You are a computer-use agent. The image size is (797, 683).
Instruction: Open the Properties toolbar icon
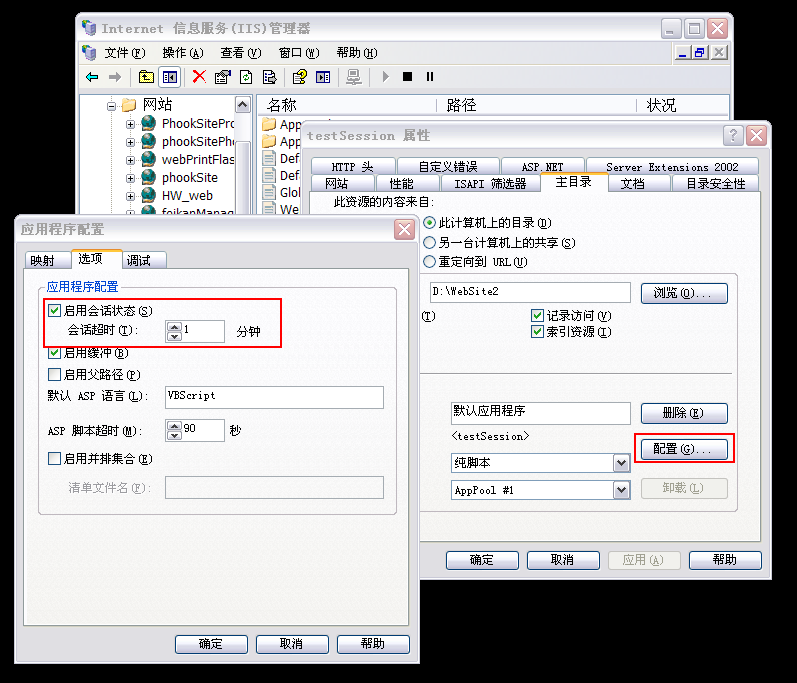[x=223, y=77]
